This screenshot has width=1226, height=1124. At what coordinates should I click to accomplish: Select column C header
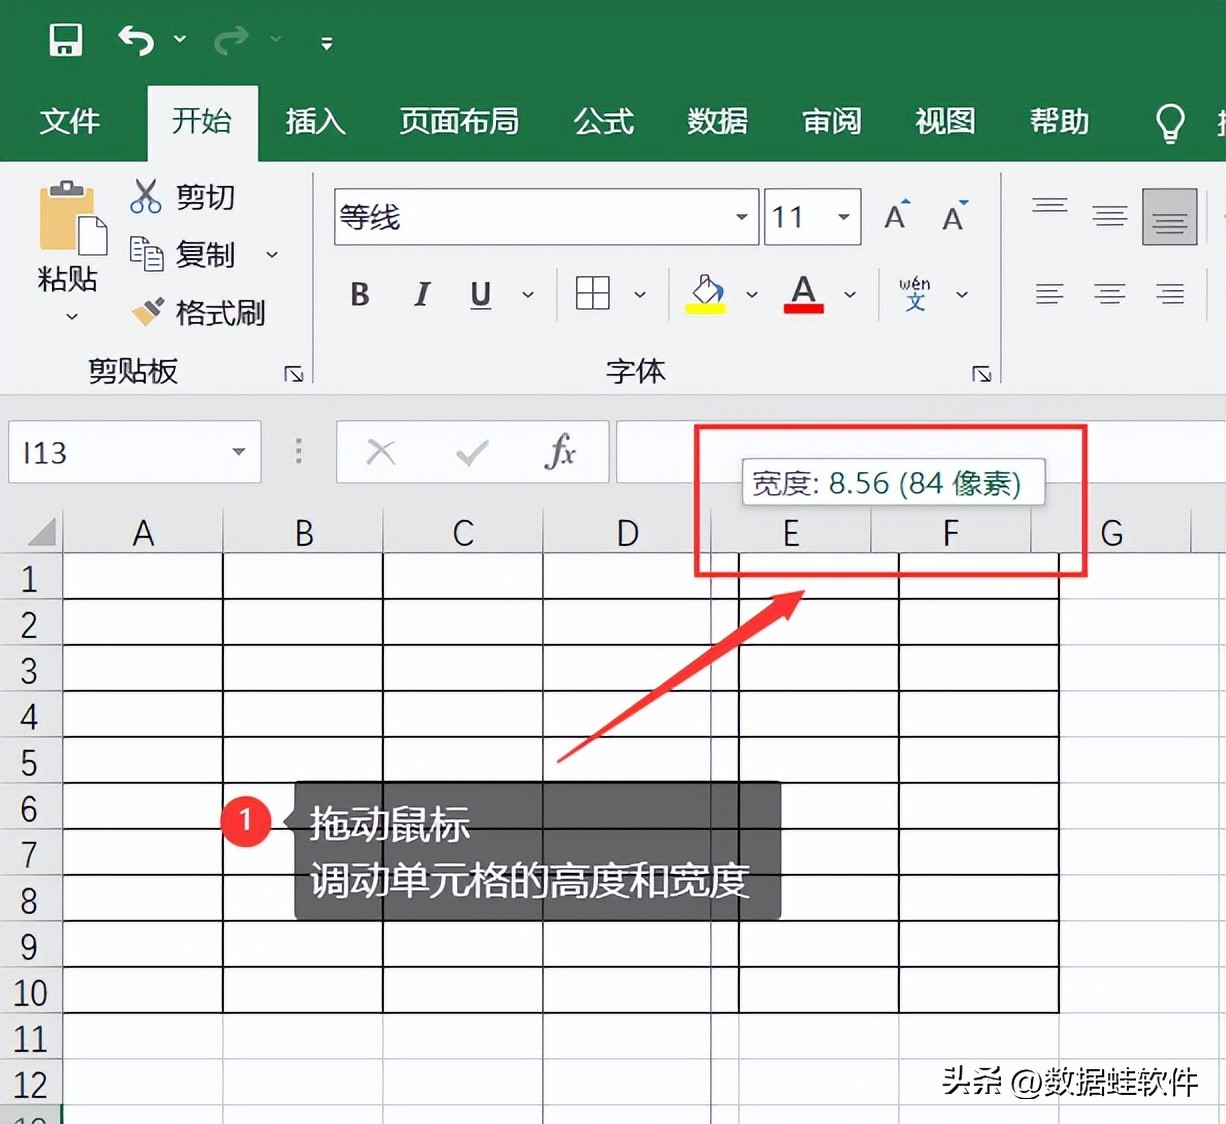click(463, 533)
